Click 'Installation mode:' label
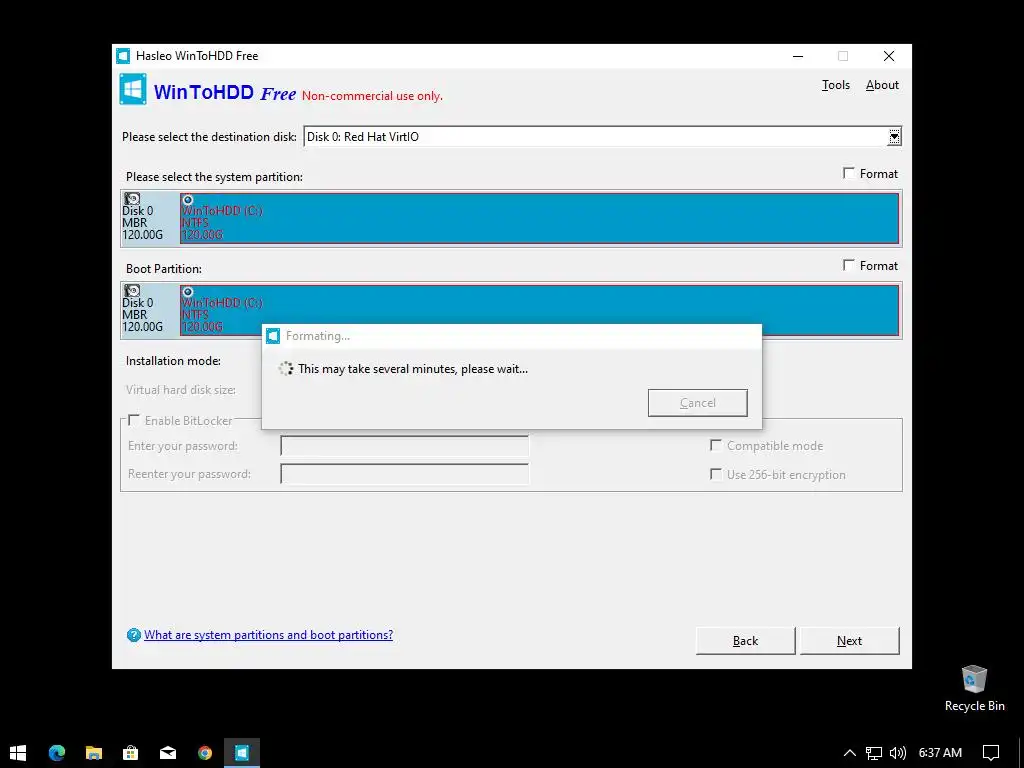This screenshot has height=768, width=1024. tap(173, 360)
